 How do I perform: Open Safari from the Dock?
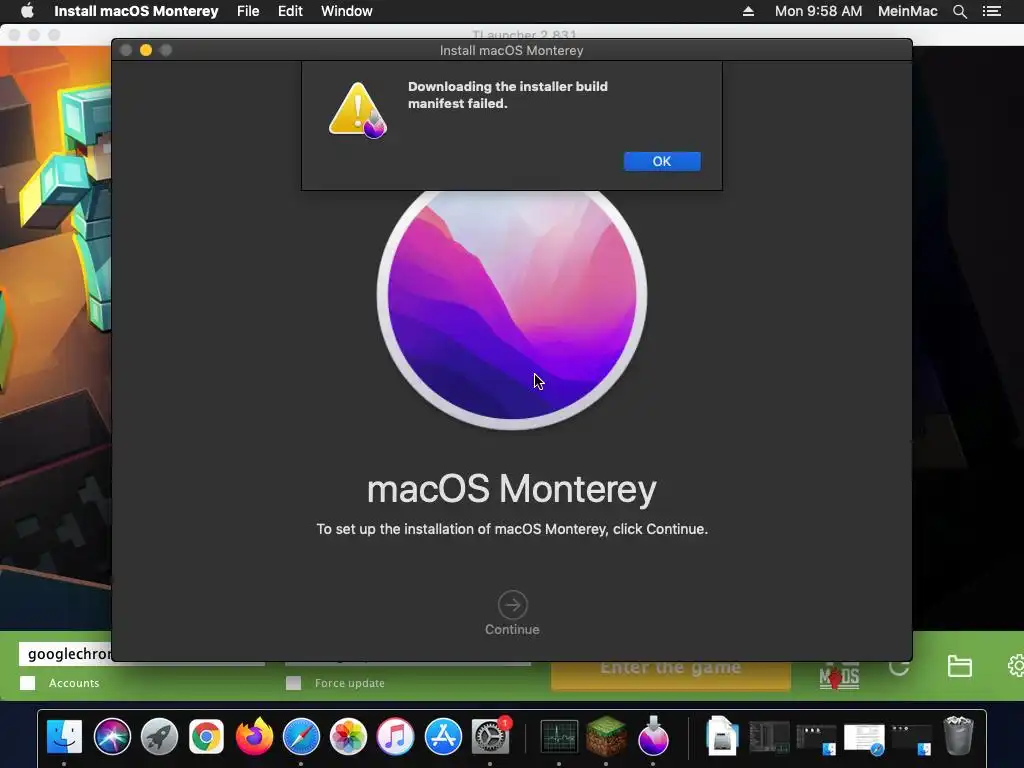[x=301, y=737]
